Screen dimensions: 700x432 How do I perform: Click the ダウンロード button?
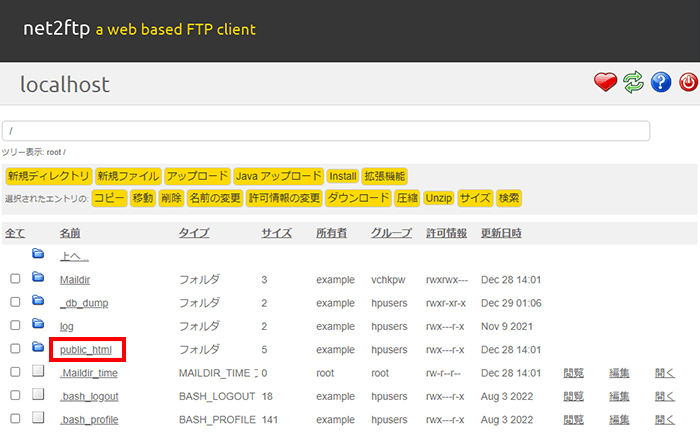(358, 198)
